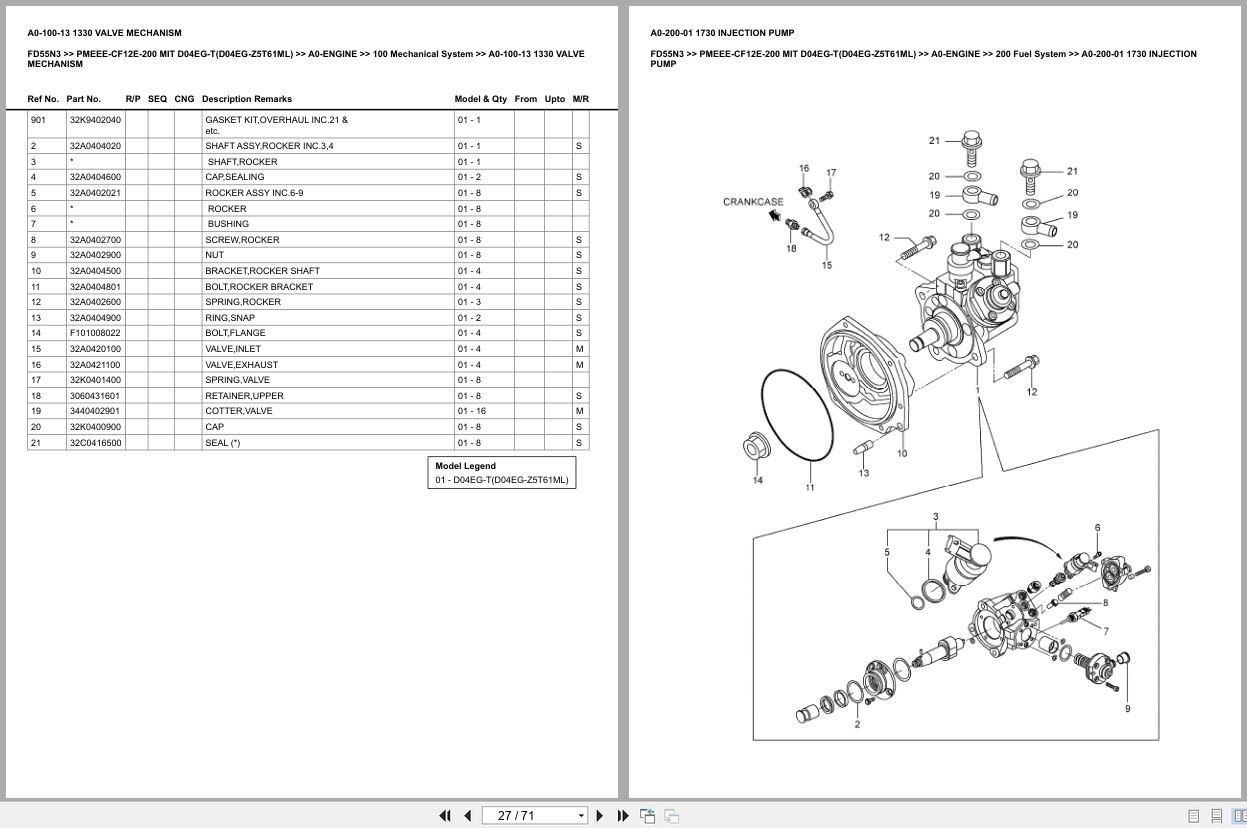Click COTTER,VALVE description

click(239, 411)
